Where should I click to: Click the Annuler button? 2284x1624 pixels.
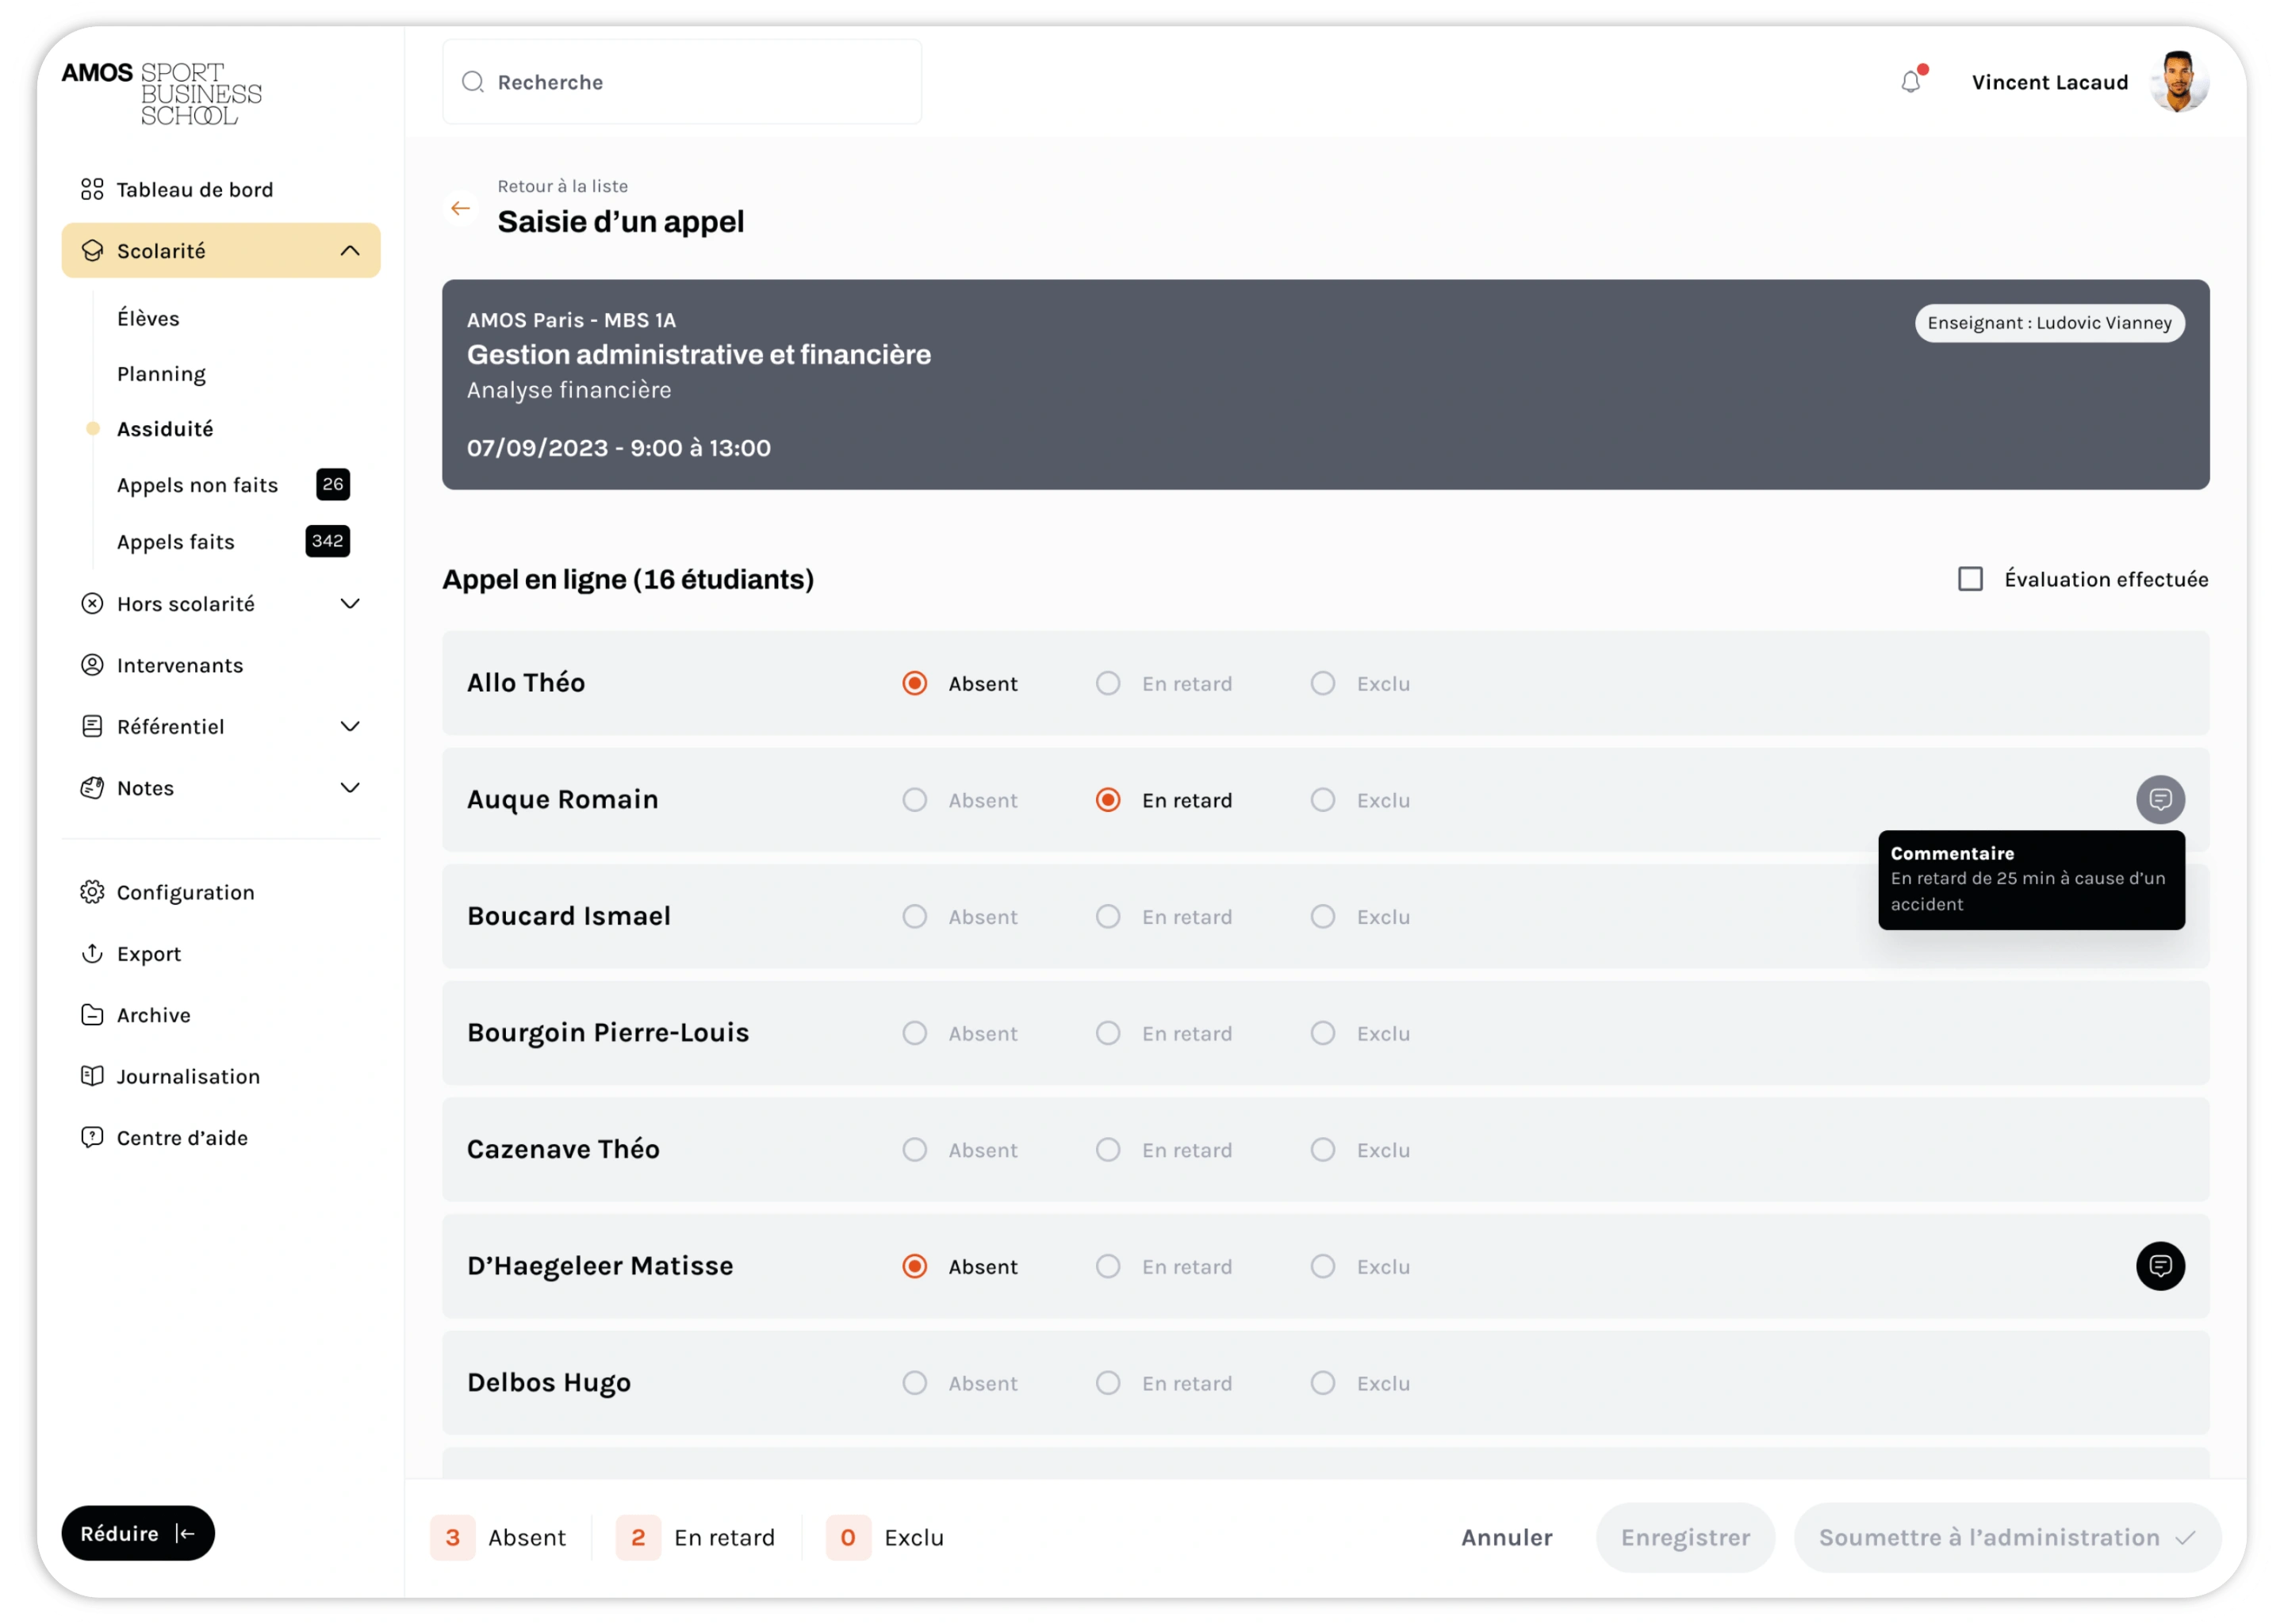[1506, 1537]
